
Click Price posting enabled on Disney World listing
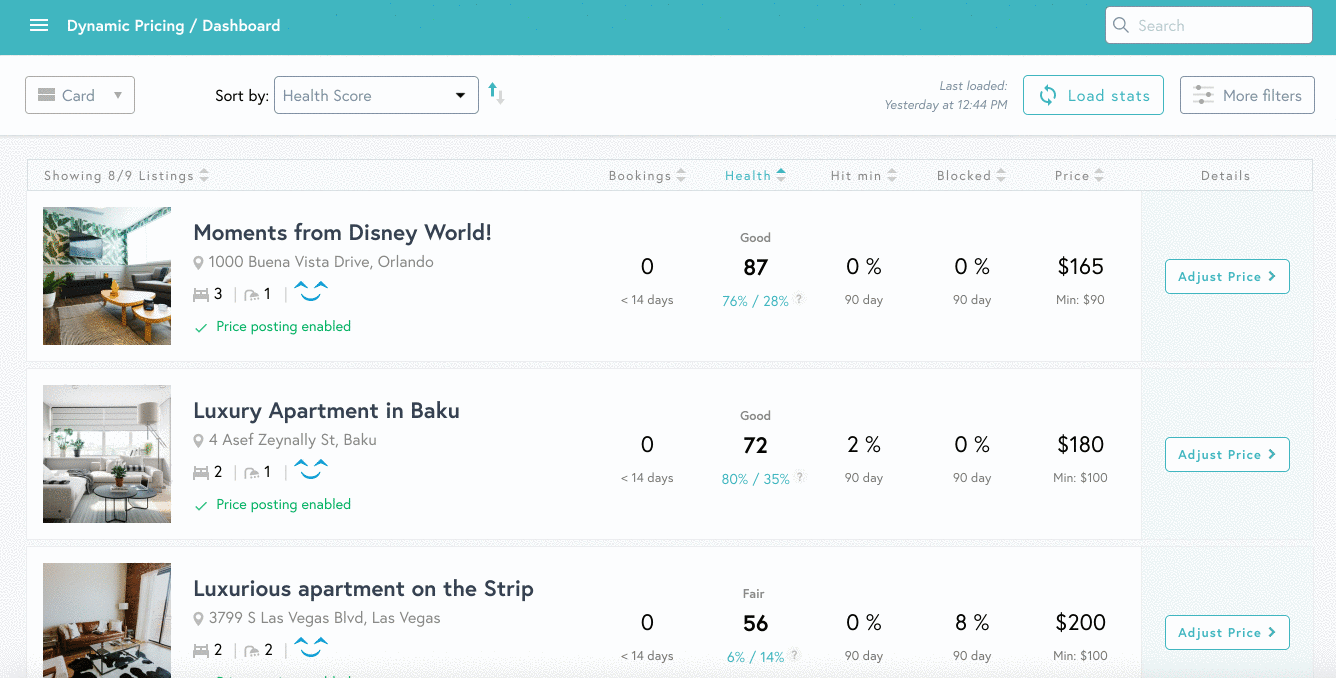click(x=283, y=326)
